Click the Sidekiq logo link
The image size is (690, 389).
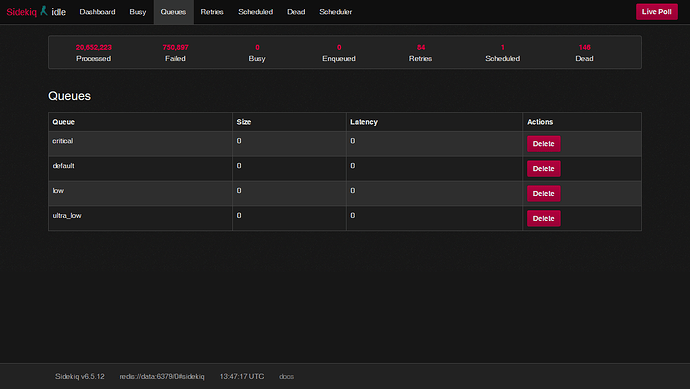[22, 12]
